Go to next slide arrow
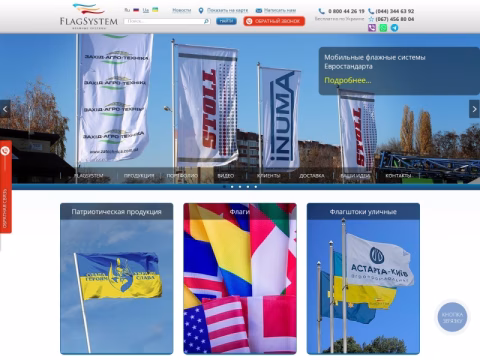This screenshot has height=360, width=480. (x=474, y=109)
